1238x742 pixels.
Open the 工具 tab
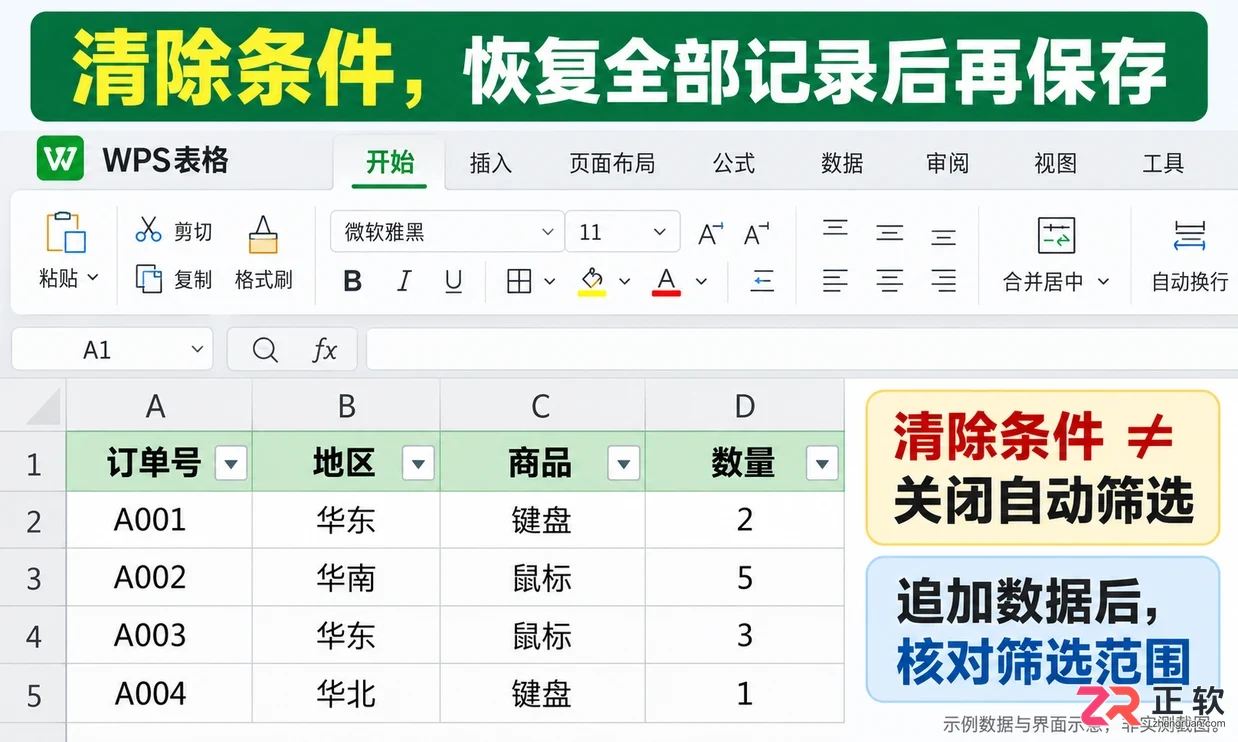click(x=1163, y=163)
